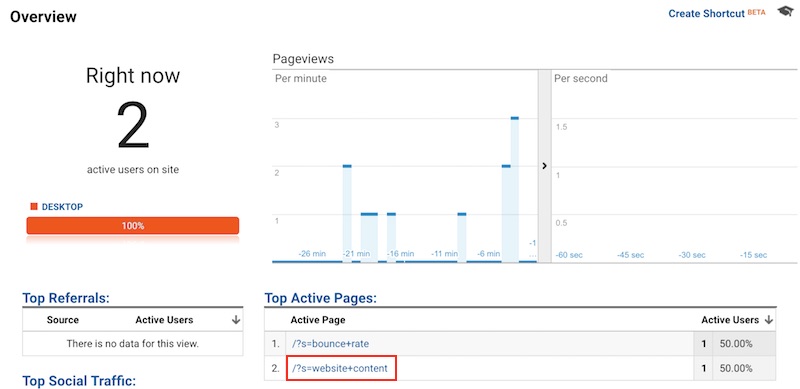Sort Top Referrals by the down arrow

click(x=235, y=320)
